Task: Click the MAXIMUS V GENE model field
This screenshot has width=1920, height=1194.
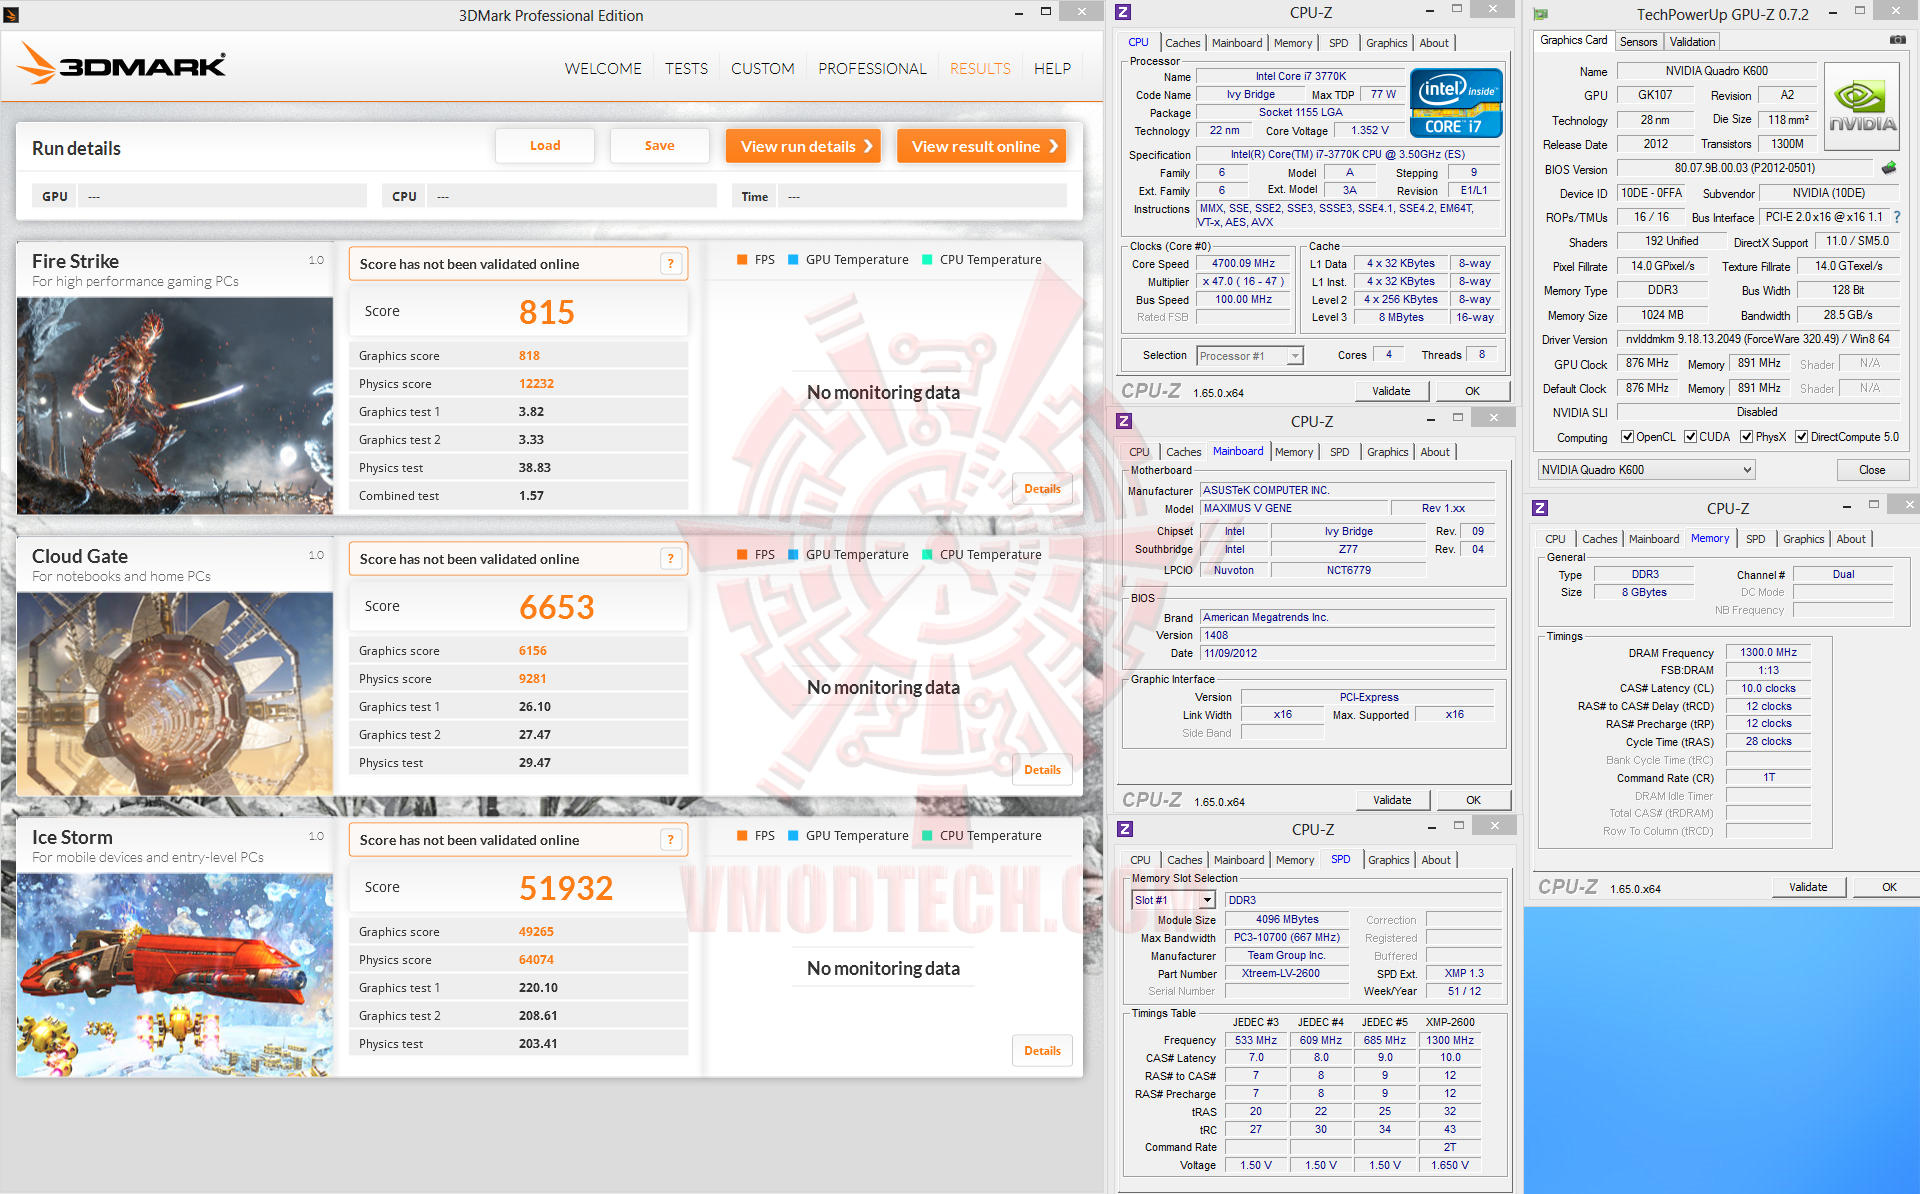Action: [x=1293, y=508]
